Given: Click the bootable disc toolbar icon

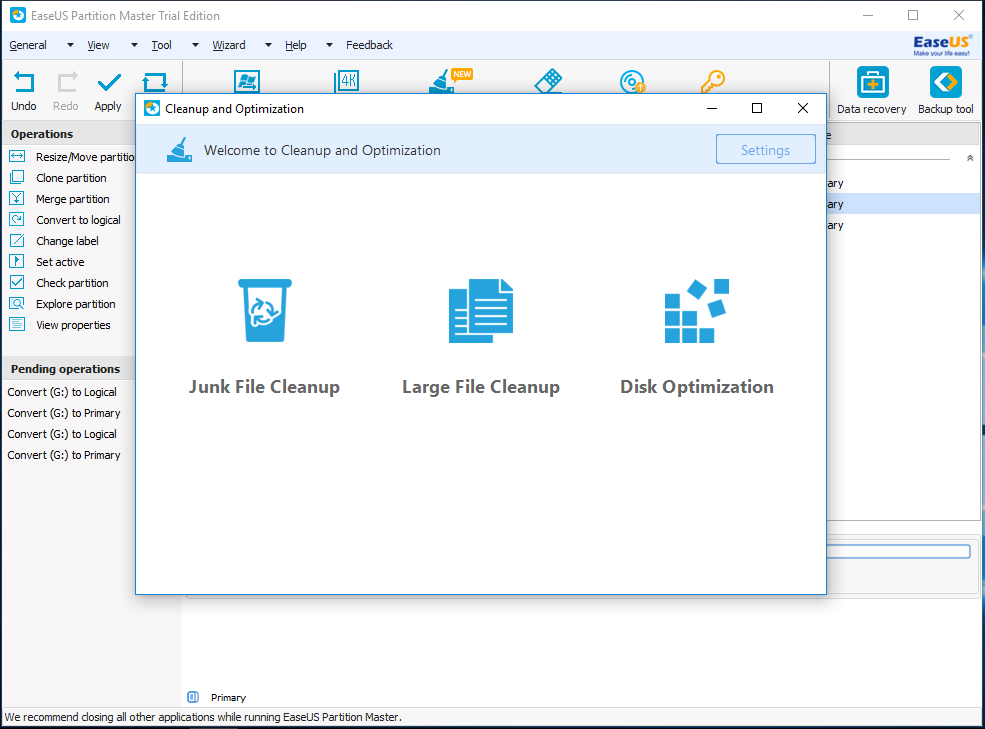Looking at the screenshot, I should 632,82.
